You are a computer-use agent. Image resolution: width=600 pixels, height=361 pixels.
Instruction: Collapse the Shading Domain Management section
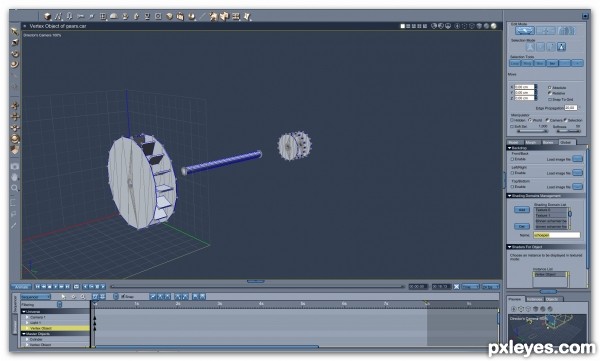point(510,196)
